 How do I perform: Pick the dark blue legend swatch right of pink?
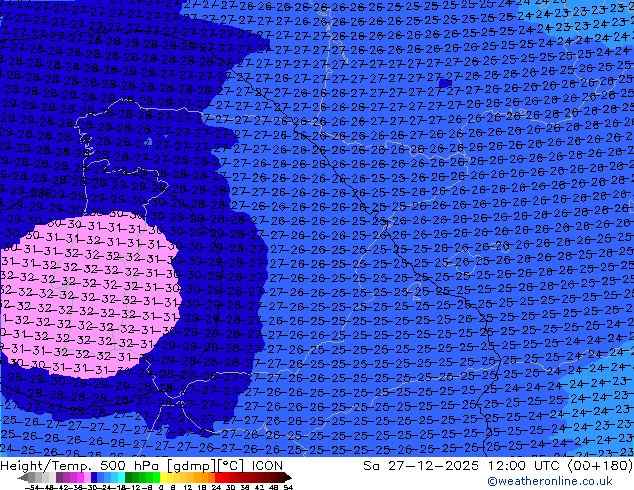[94, 477]
